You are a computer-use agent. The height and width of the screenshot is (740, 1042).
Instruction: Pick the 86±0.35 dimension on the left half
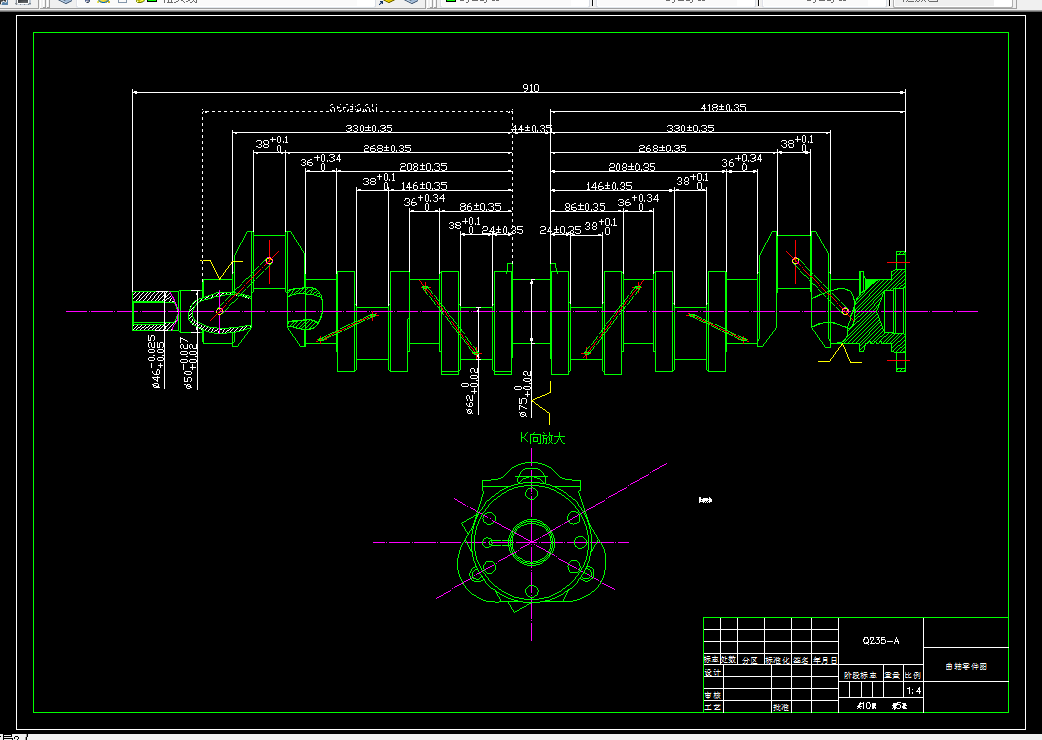480,207
